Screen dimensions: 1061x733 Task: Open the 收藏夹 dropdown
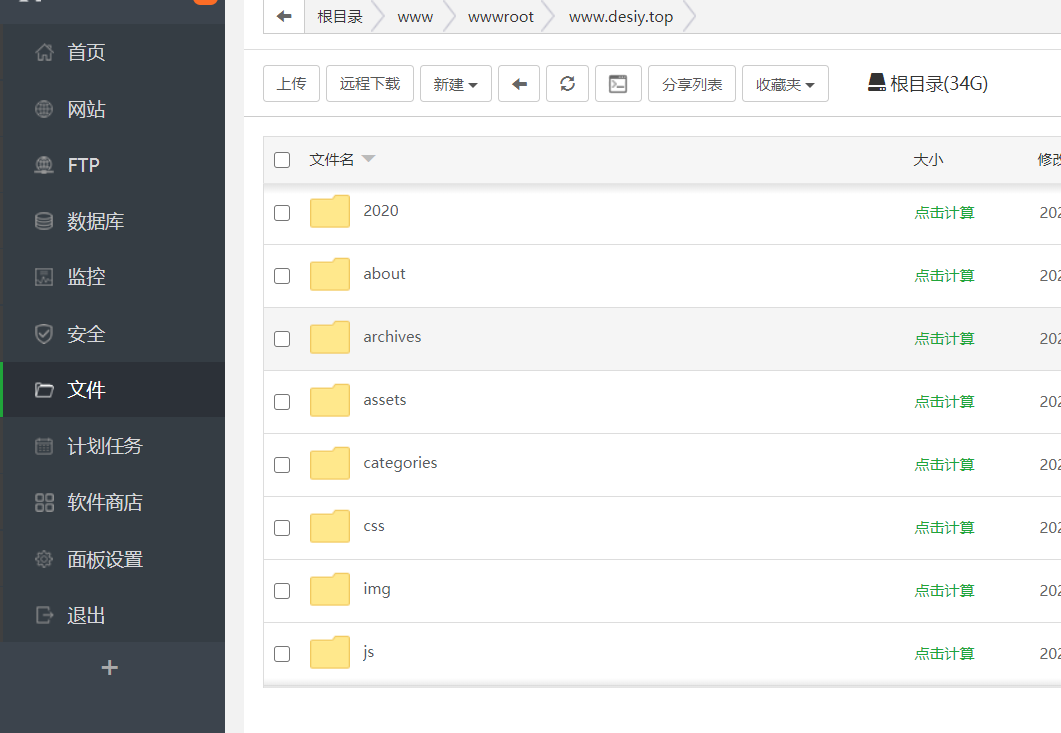pyautogui.click(x=785, y=84)
